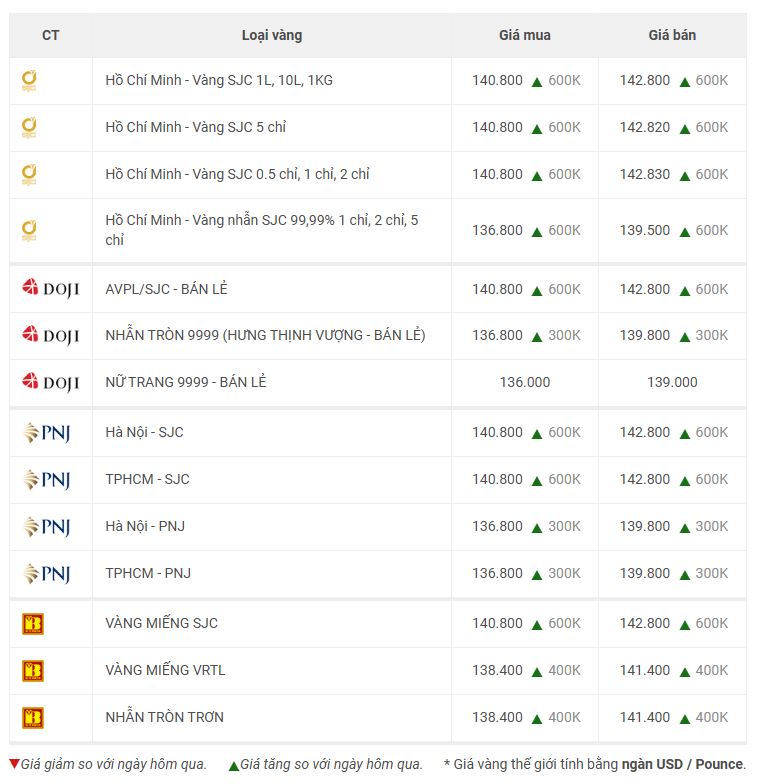Click the VÀNG MIẾNG VRTL gold type

[x=165, y=670]
